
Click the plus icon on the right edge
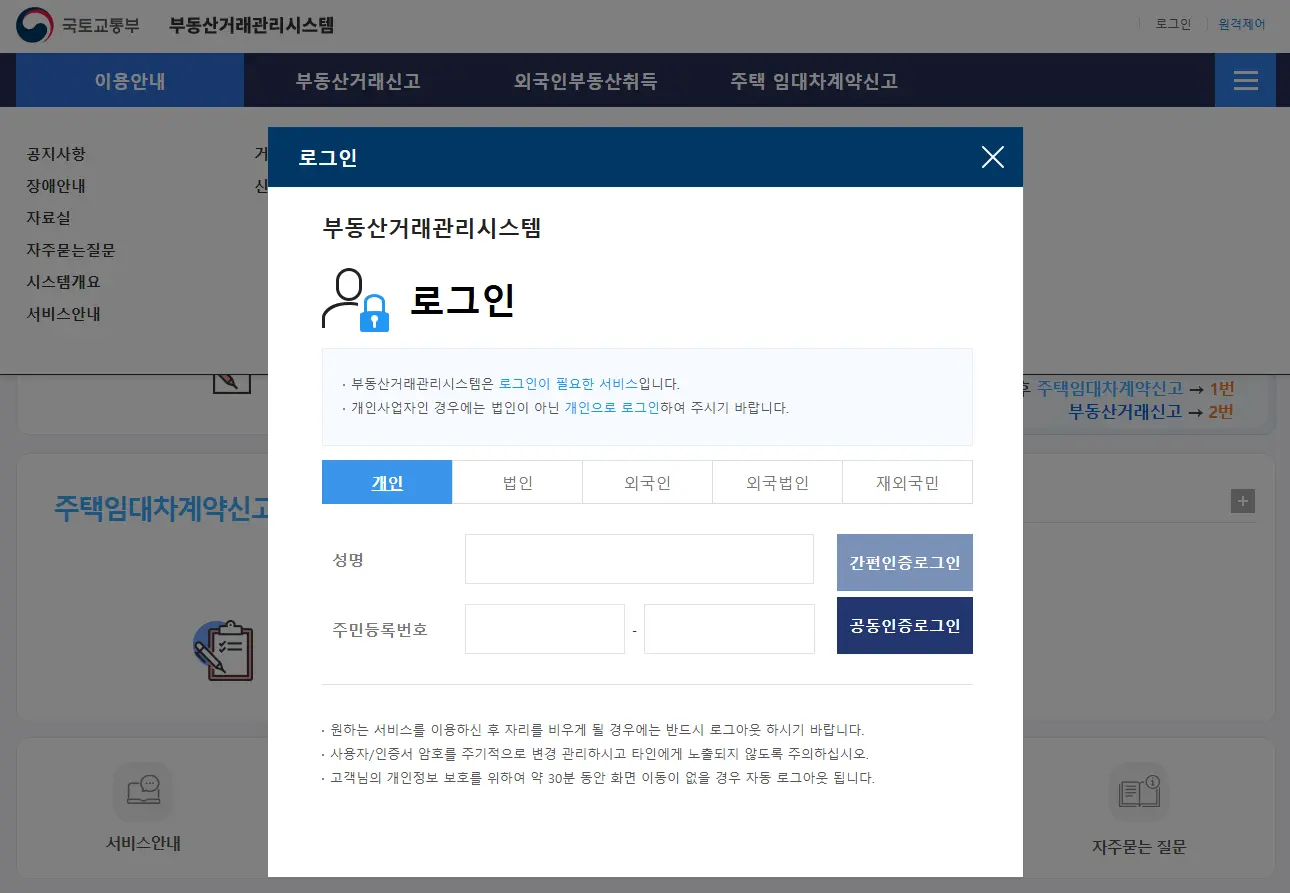click(x=1242, y=501)
